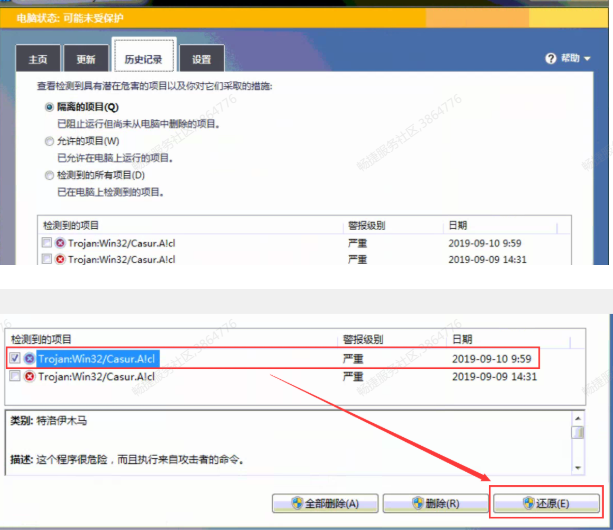
Task: Click the threat icon in the highlighted row
Action: [x=30, y=358]
